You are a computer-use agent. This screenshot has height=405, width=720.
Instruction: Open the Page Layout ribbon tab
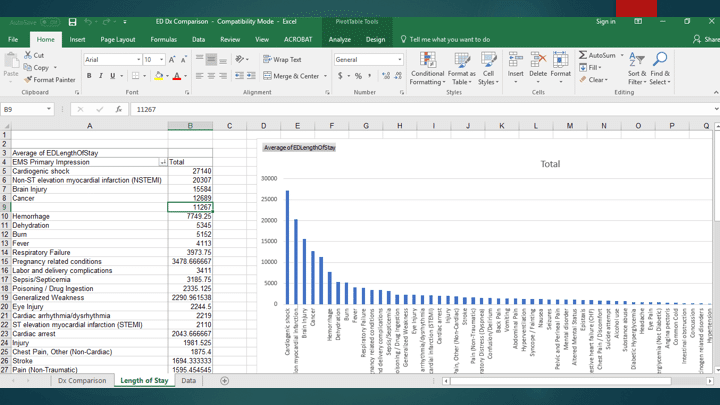pyautogui.click(x=118, y=40)
